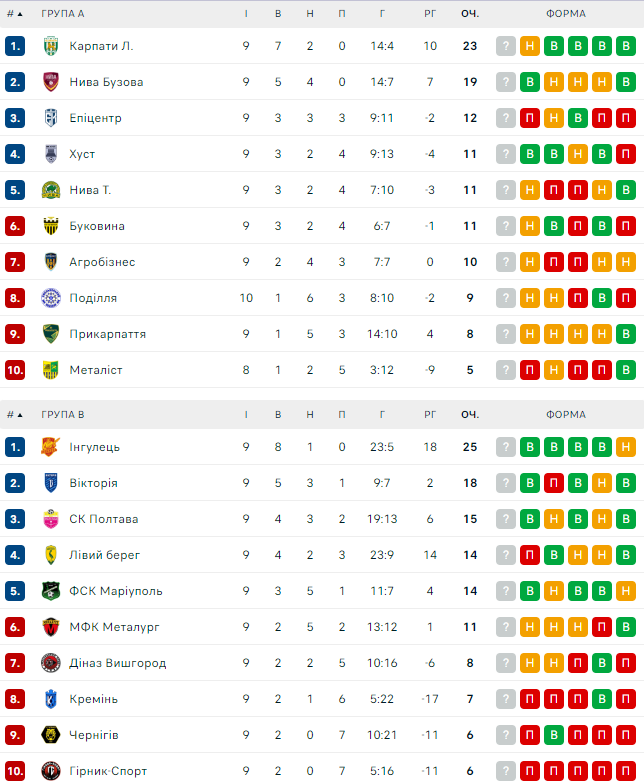Screen dimensions: 644x783
Task: Click the Кремінь club crest
Action: (51, 699)
